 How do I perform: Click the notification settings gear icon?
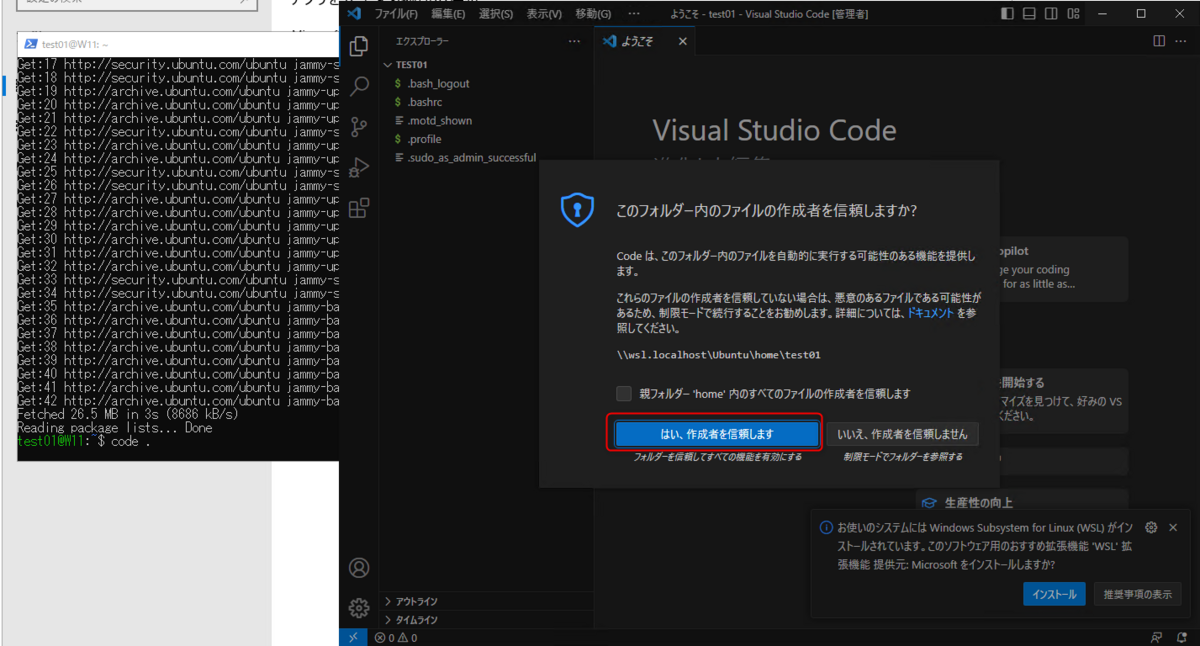pyautogui.click(x=1151, y=527)
